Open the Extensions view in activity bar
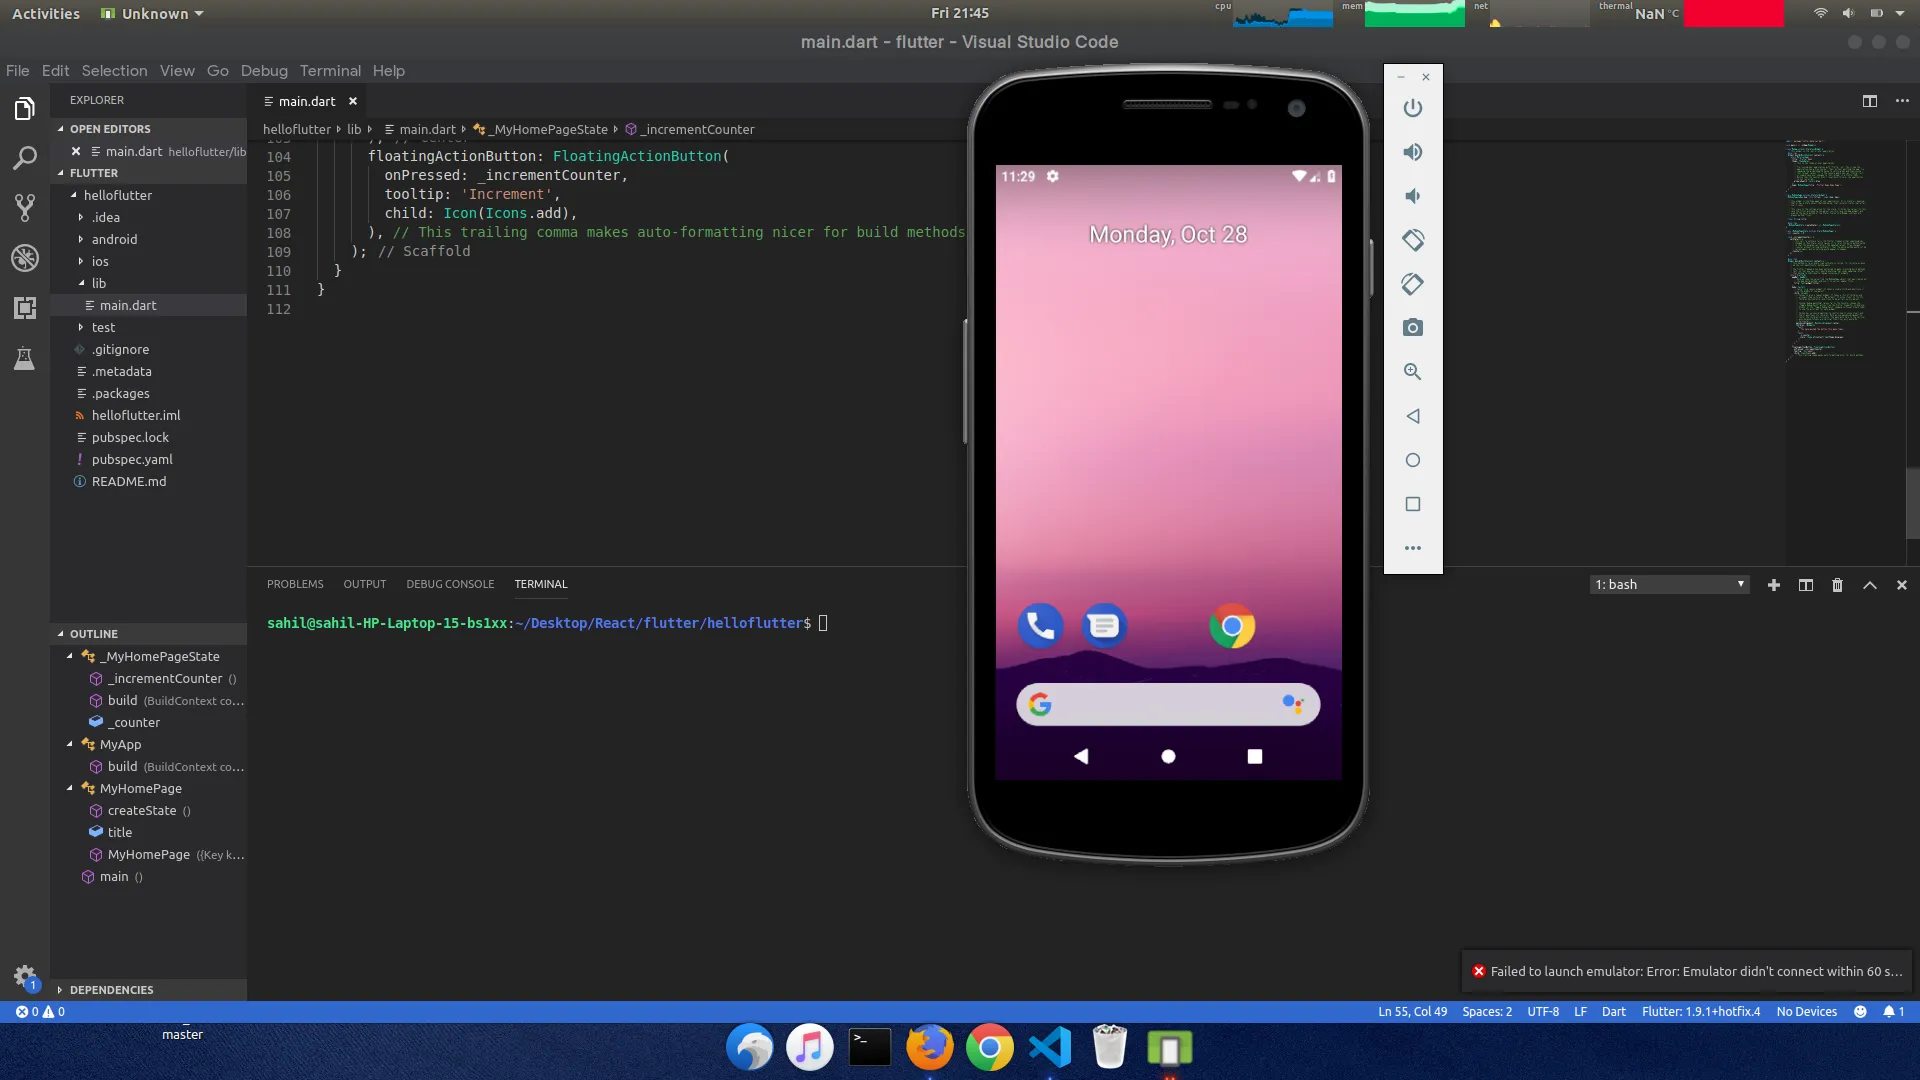This screenshot has width=1920, height=1080. pyautogui.click(x=25, y=308)
